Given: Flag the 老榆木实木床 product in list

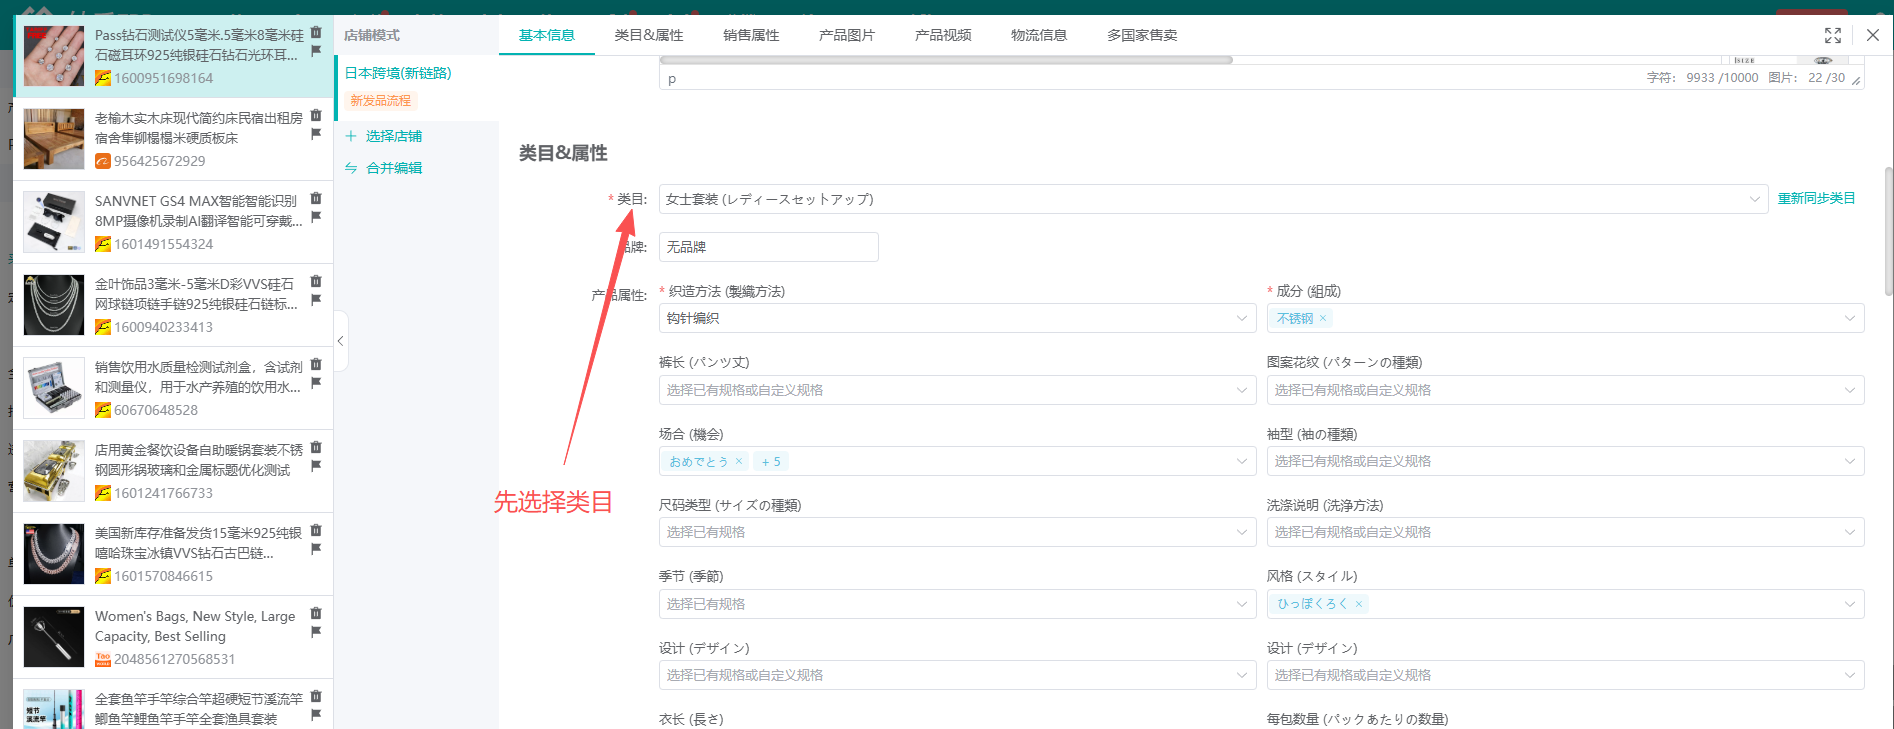Looking at the screenshot, I should 316,134.
